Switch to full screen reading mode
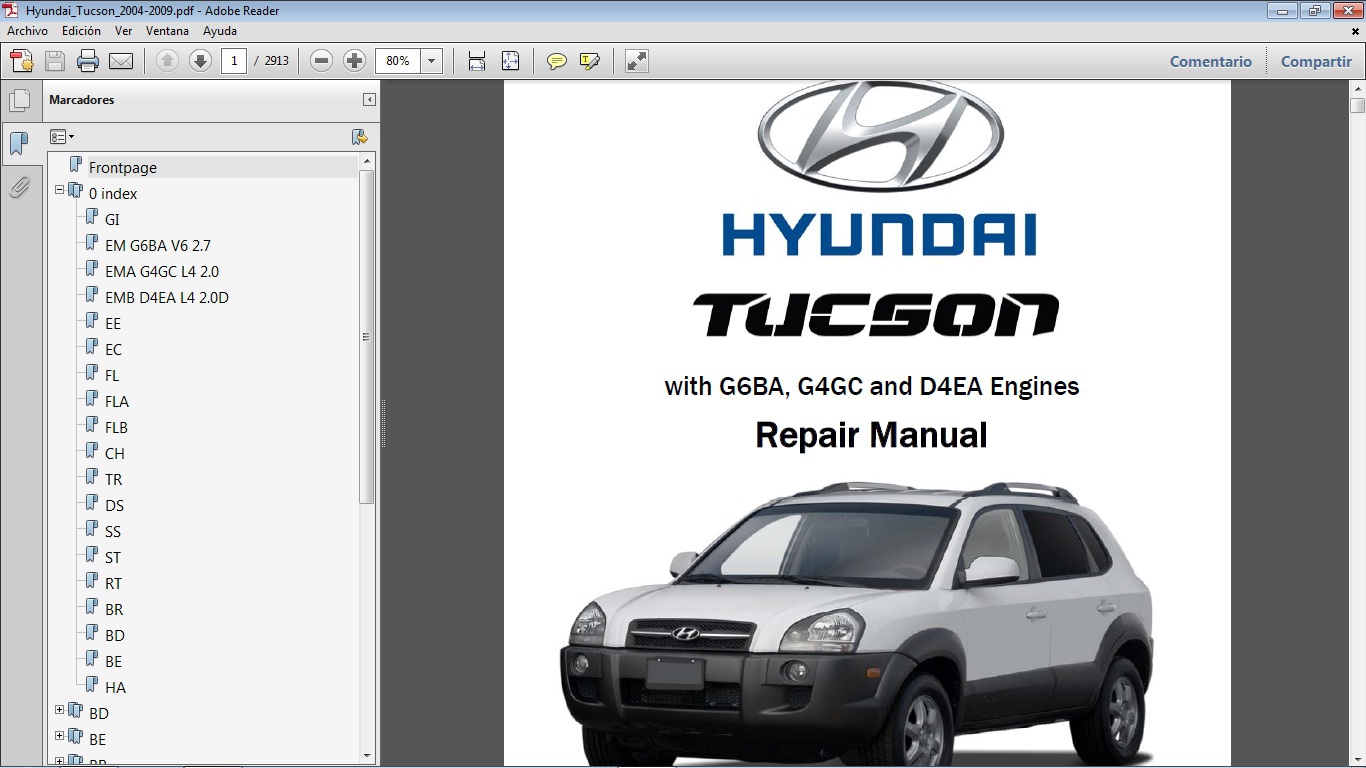The height and width of the screenshot is (768, 1366). [635, 61]
